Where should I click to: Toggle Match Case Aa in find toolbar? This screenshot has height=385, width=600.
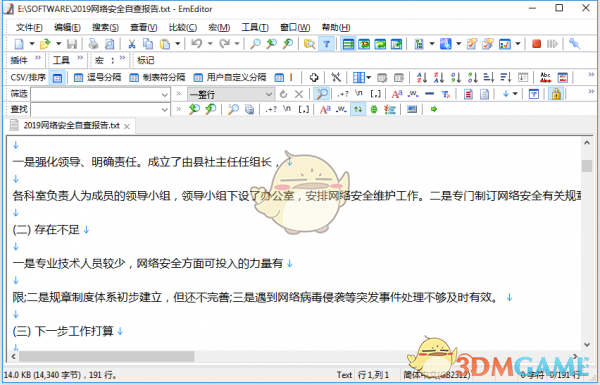[325, 109]
